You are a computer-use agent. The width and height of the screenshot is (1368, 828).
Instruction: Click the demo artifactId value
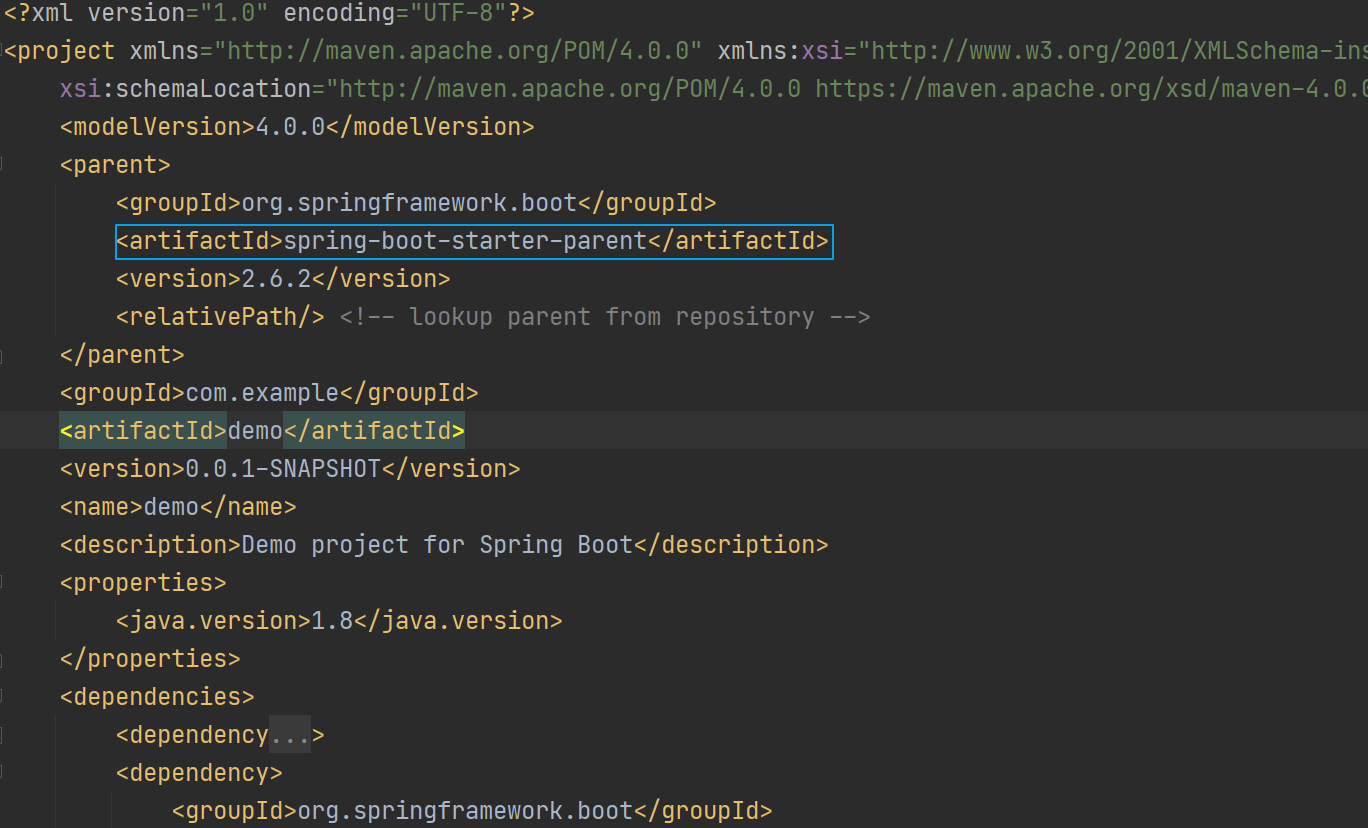tap(256, 431)
